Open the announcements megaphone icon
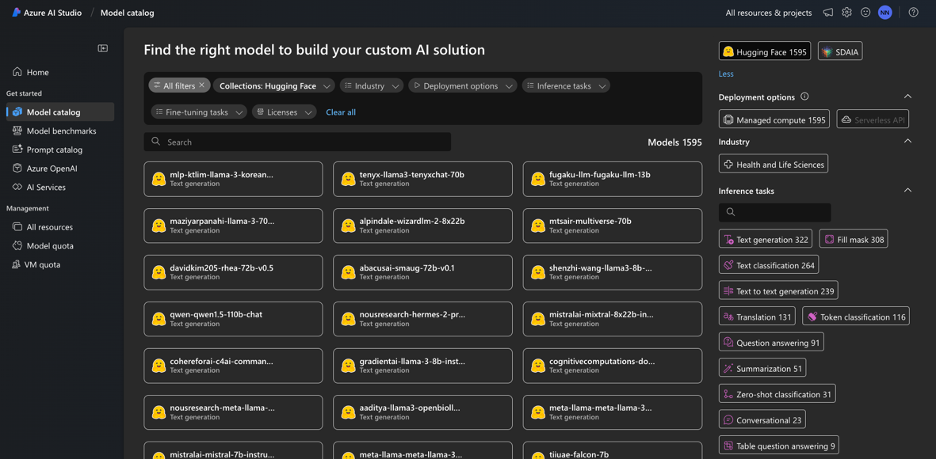936x460 pixels. [827, 13]
